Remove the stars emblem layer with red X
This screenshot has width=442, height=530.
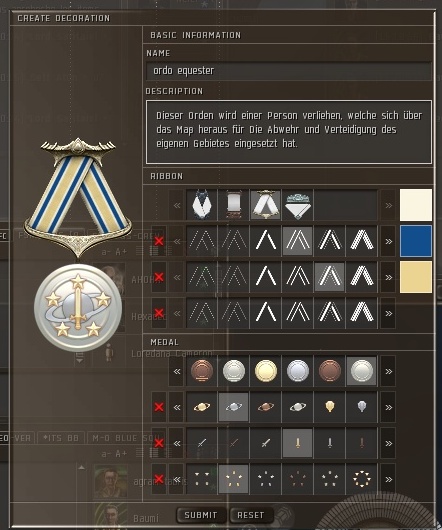tap(159, 479)
